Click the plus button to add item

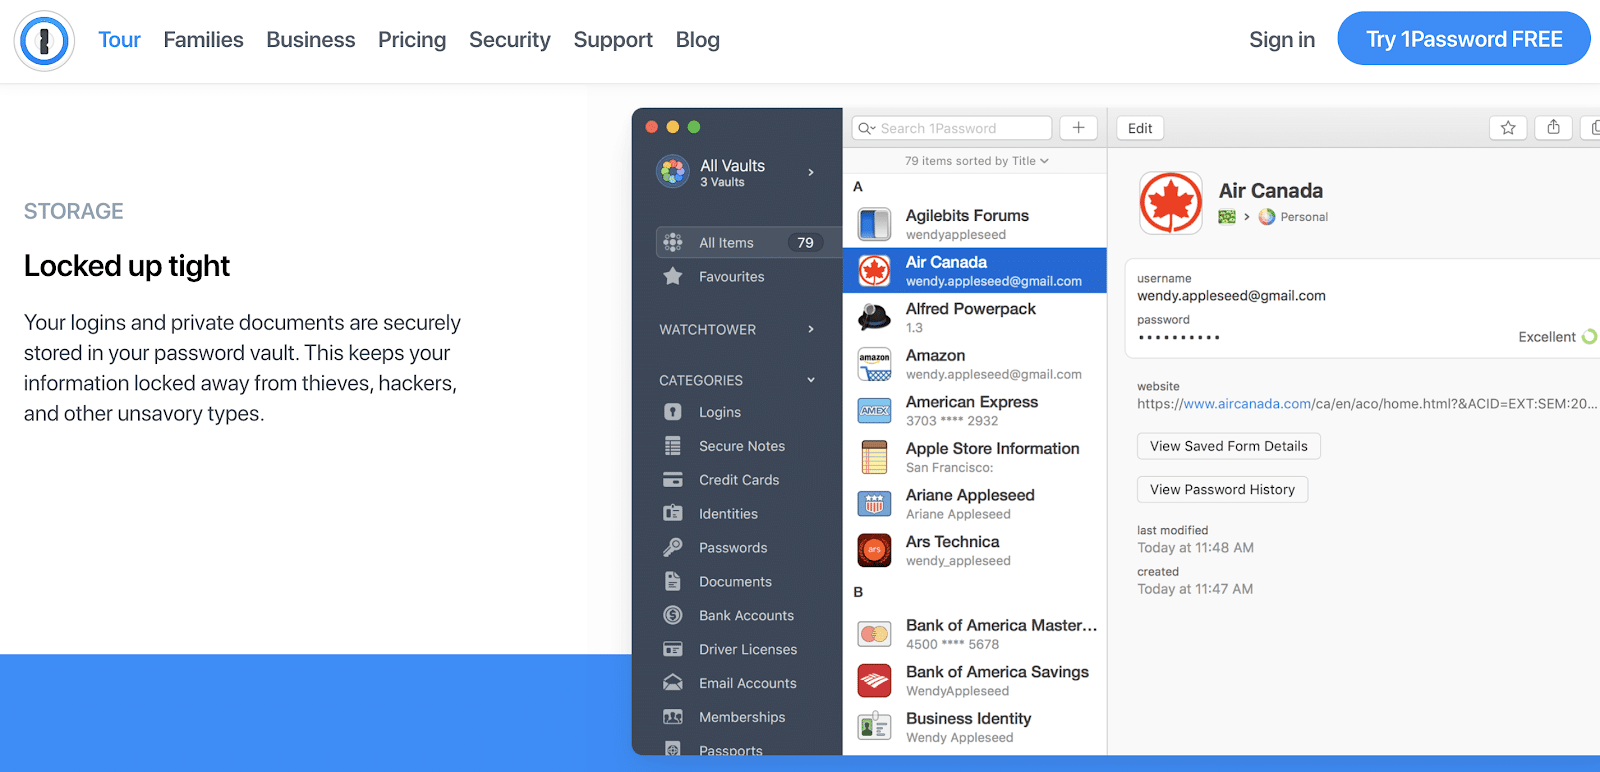(x=1078, y=128)
